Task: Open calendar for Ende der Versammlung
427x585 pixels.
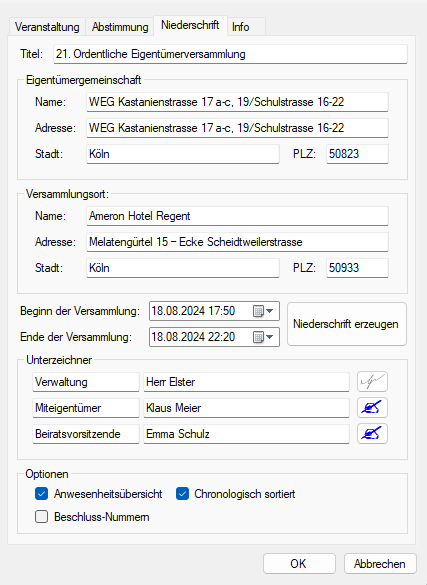Action: coord(258,337)
